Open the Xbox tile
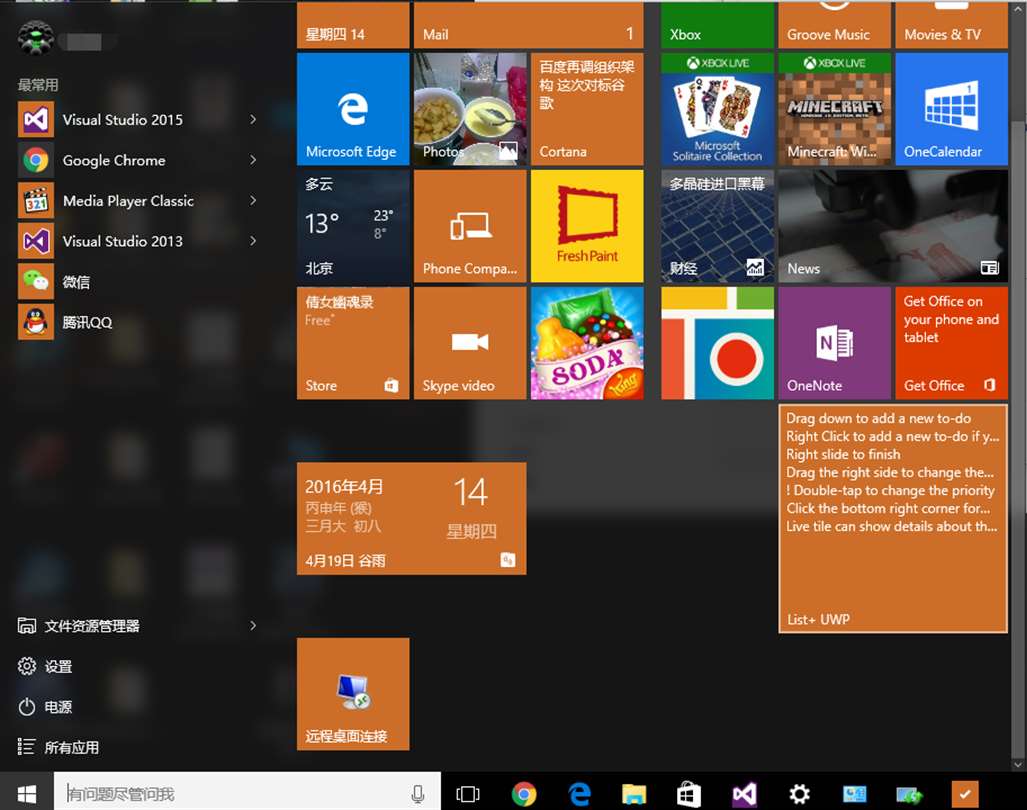 (717, 25)
